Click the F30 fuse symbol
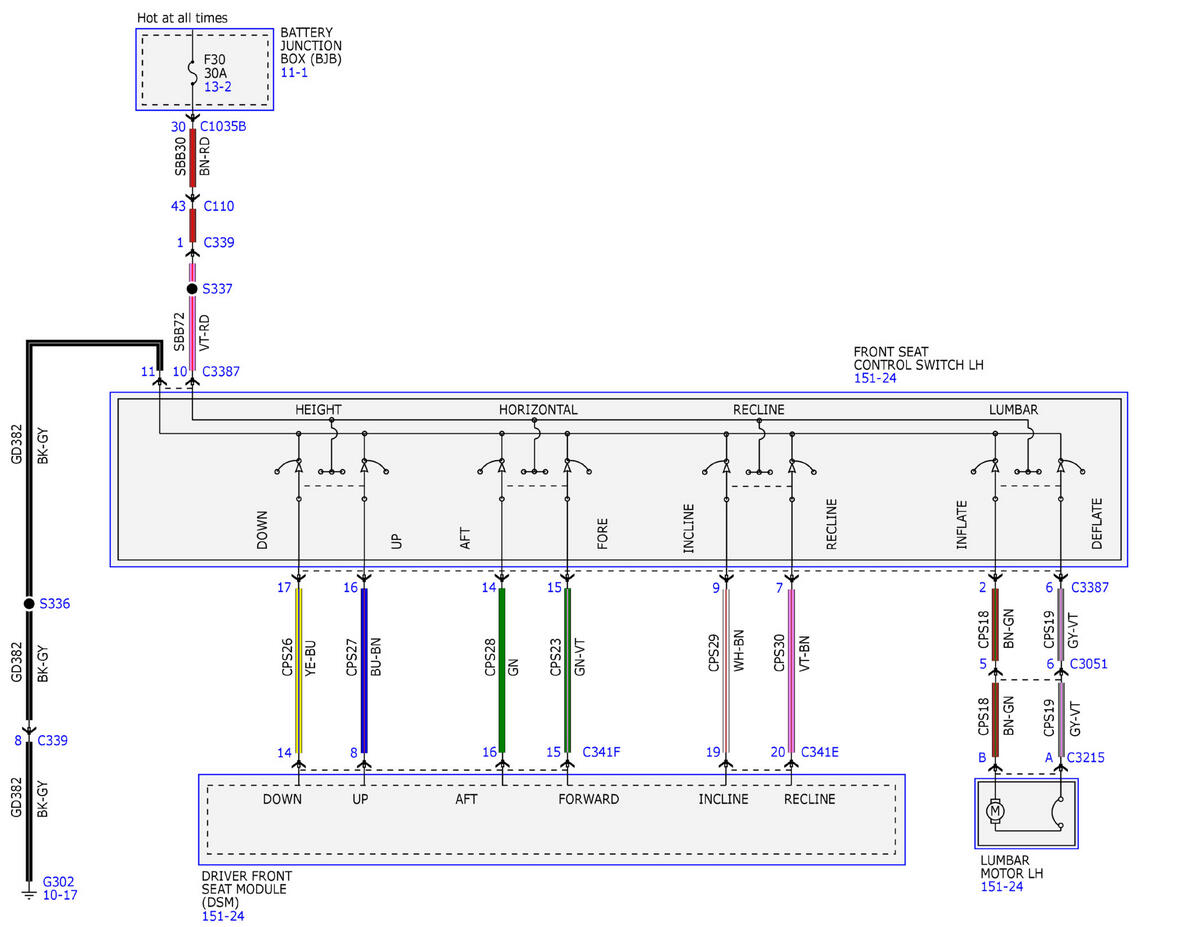 click(x=192, y=73)
